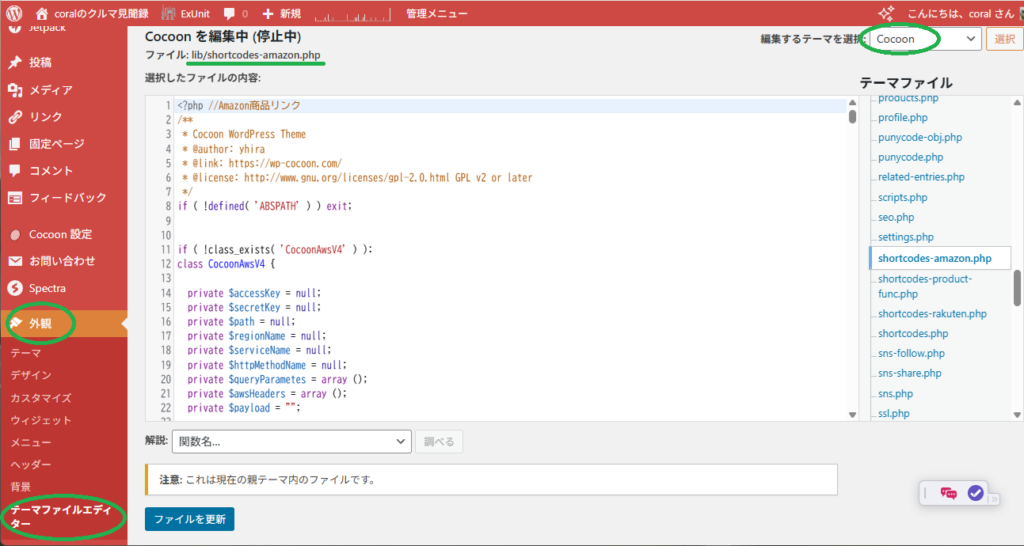1024x546 pixels.
Task: Click the 選択 button
Action: click(1004, 39)
